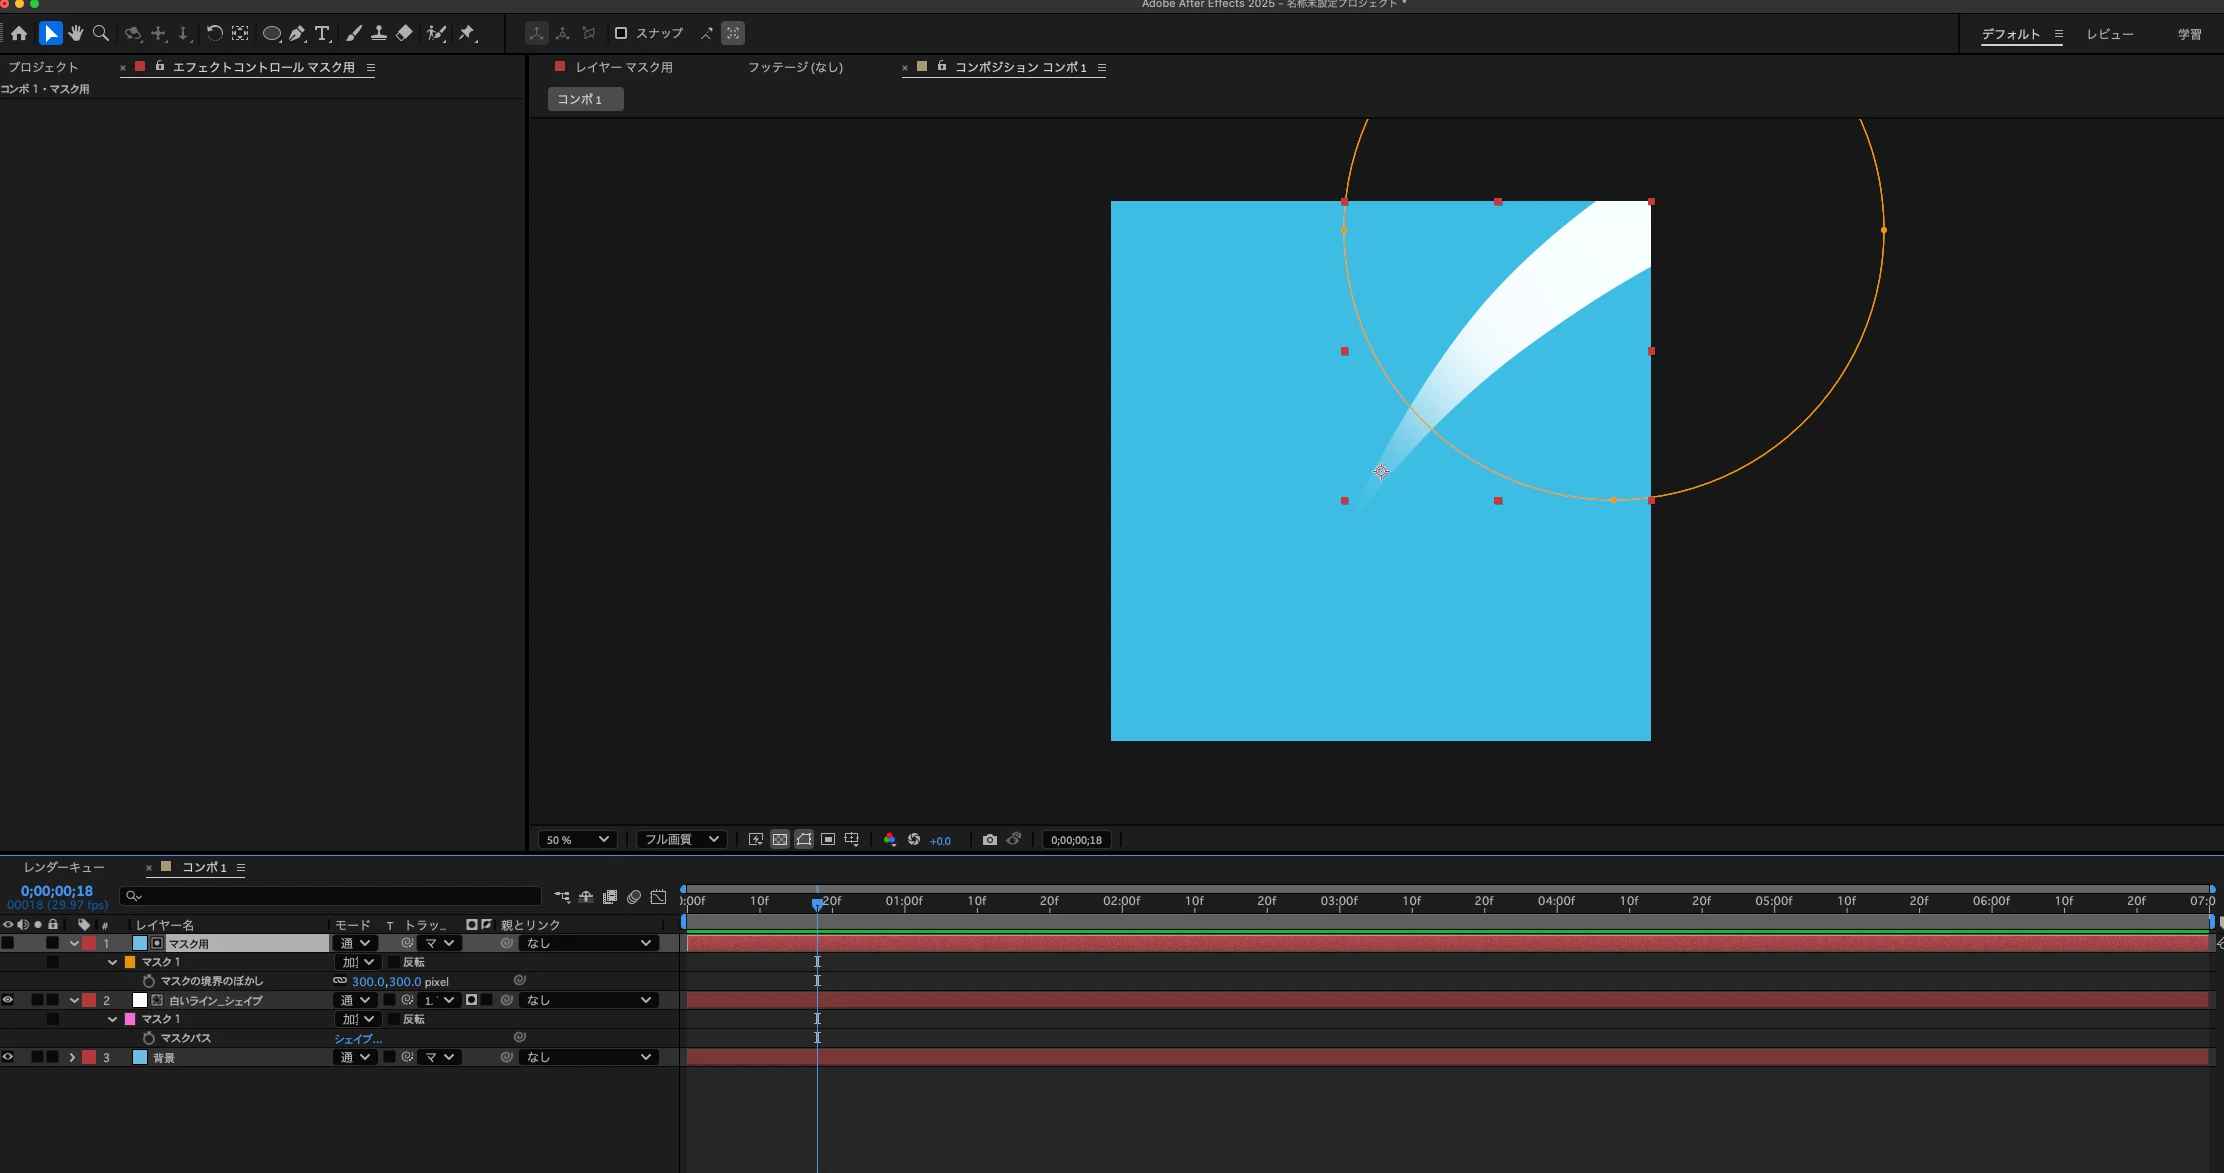This screenshot has height=1173, width=2224.
Task: Open the フル画質 resolution dropdown
Action: point(682,840)
